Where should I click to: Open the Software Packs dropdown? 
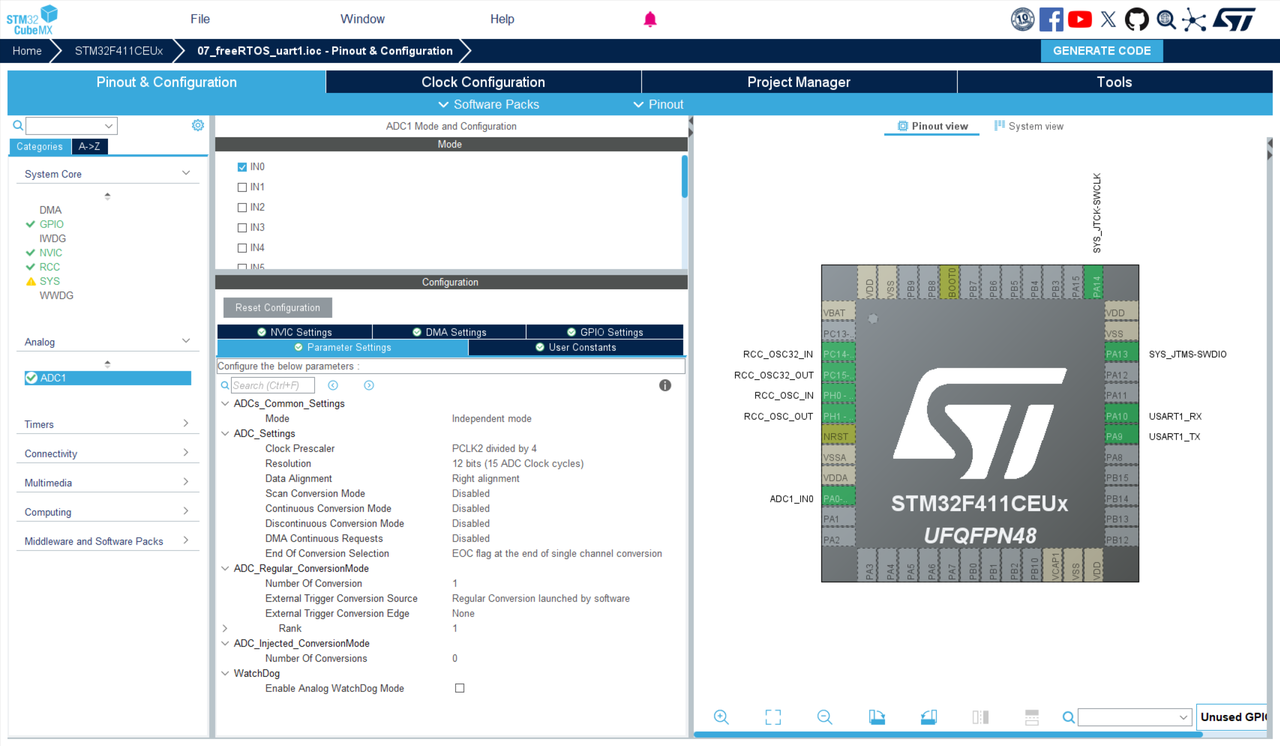point(489,104)
